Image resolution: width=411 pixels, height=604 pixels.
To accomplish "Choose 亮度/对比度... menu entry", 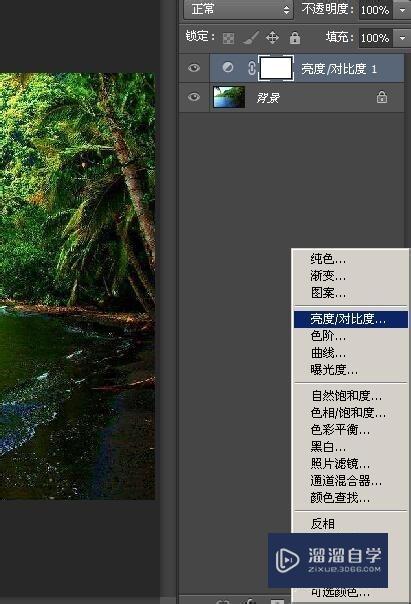I will pyautogui.click(x=351, y=319).
